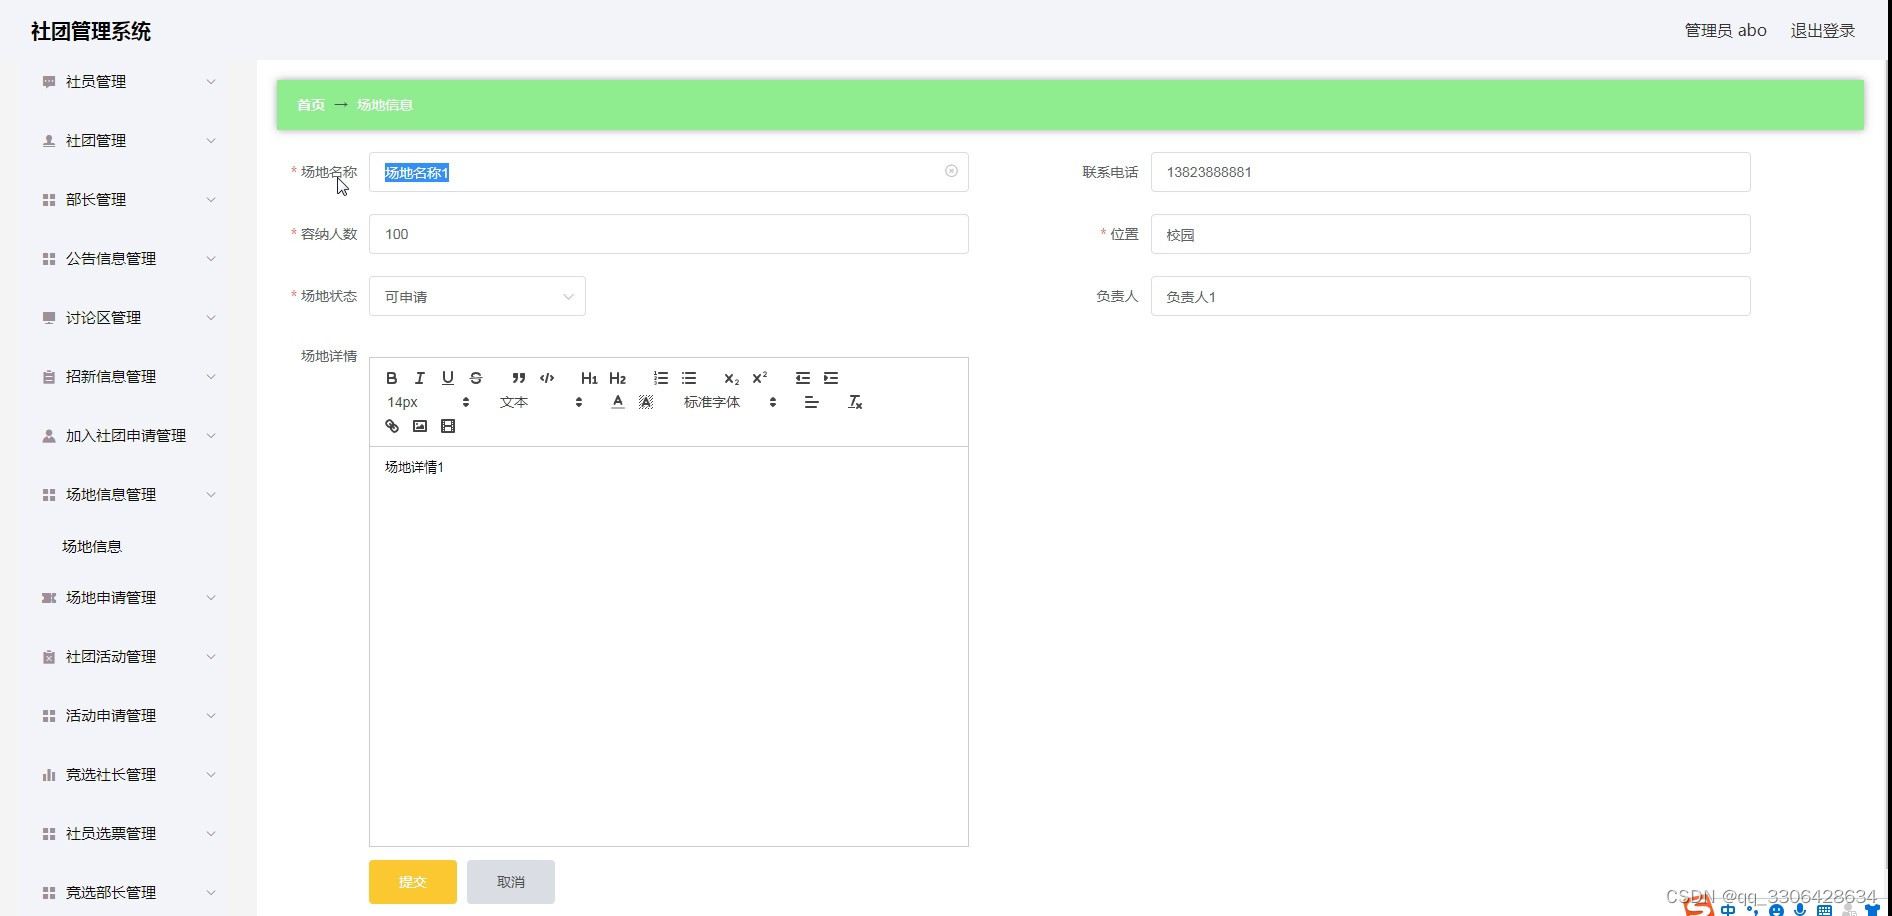
Task: Expand the 公告信息管理 sidebar menu
Action: (127, 259)
